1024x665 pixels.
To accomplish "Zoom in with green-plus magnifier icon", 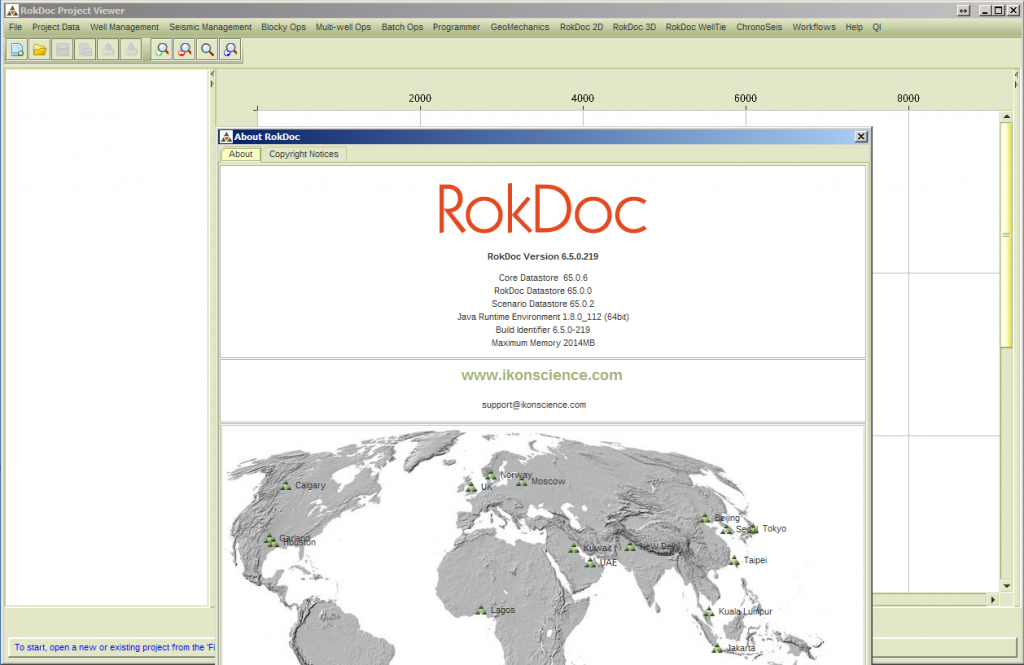I will 162,50.
